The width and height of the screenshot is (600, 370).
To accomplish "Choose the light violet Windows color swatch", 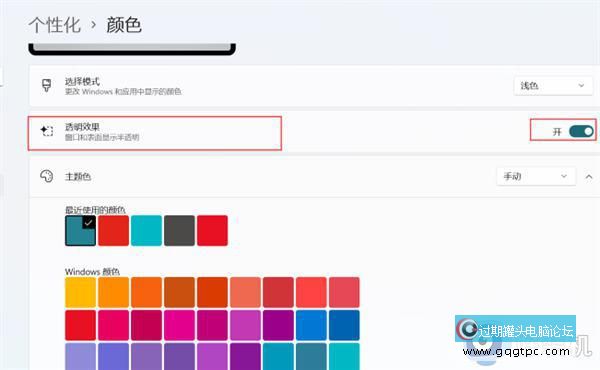I will pyautogui.click(x=212, y=357).
